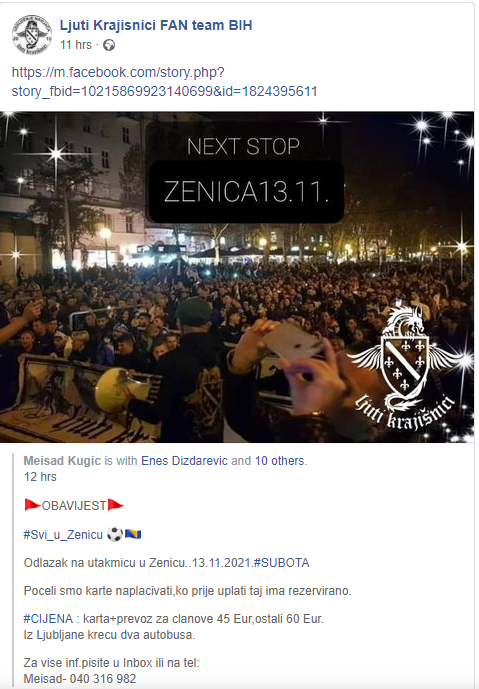Click the ZENICA13.11. text banner

(246, 192)
